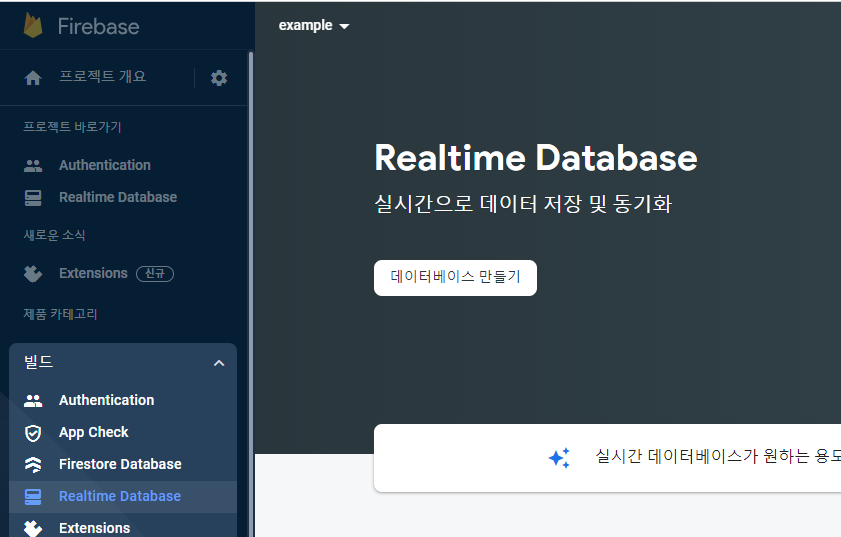
Task: Click Authentication people icon in 빌드 section
Action: tap(33, 401)
